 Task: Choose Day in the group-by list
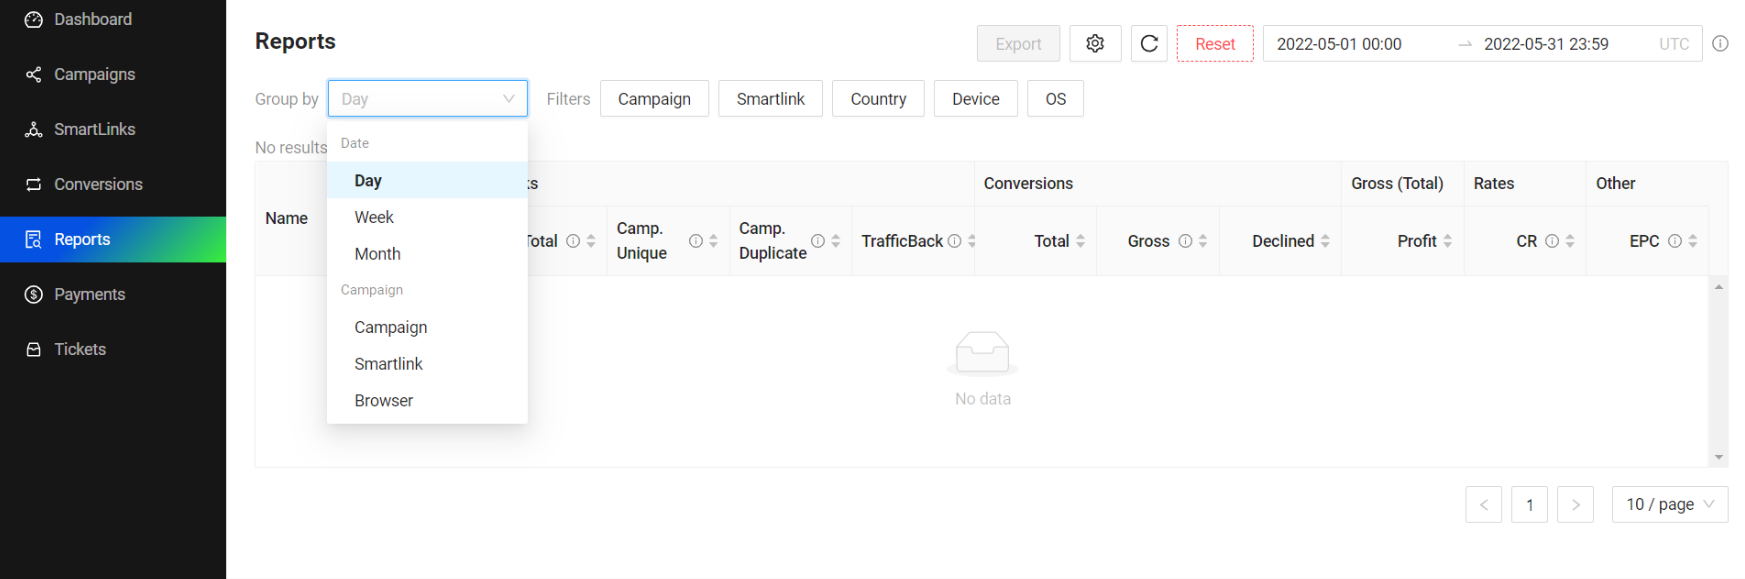pos(427,181)
